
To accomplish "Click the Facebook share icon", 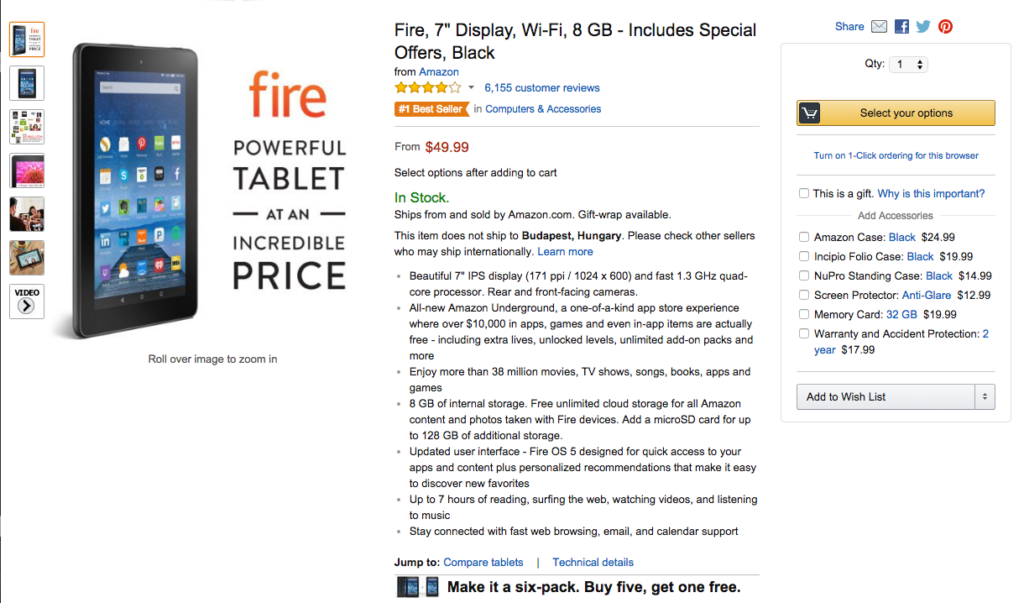I will pos(901,26).
